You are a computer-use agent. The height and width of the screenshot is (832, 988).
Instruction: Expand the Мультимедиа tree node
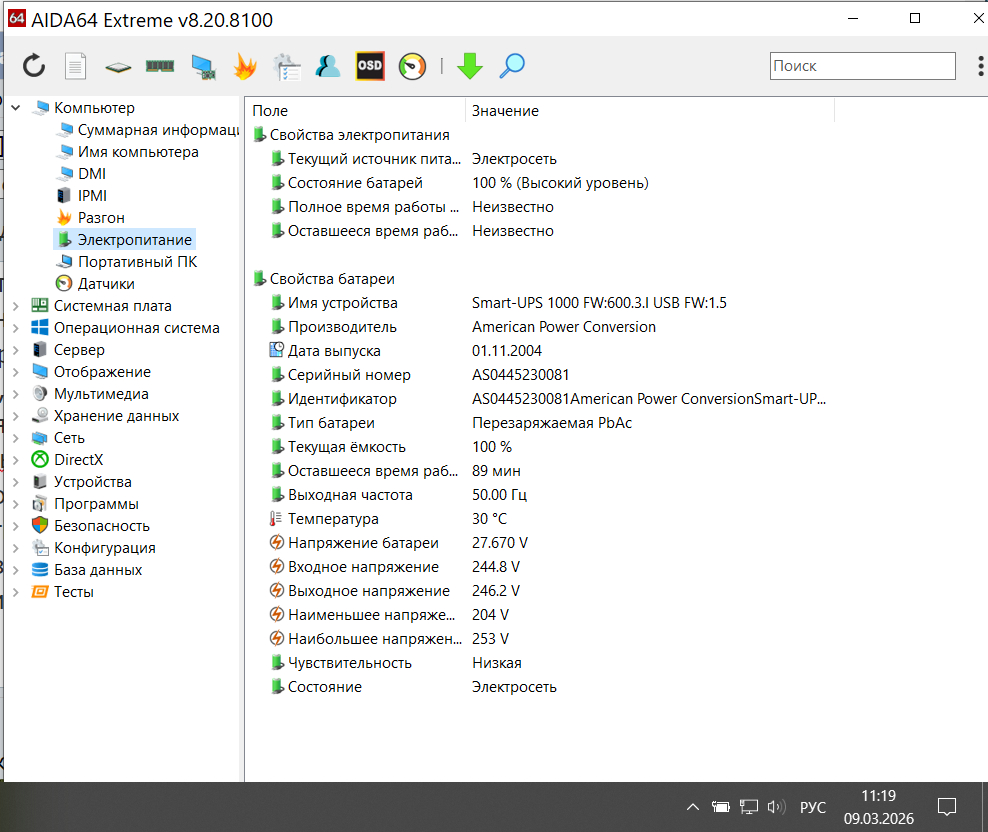point(16,394)
